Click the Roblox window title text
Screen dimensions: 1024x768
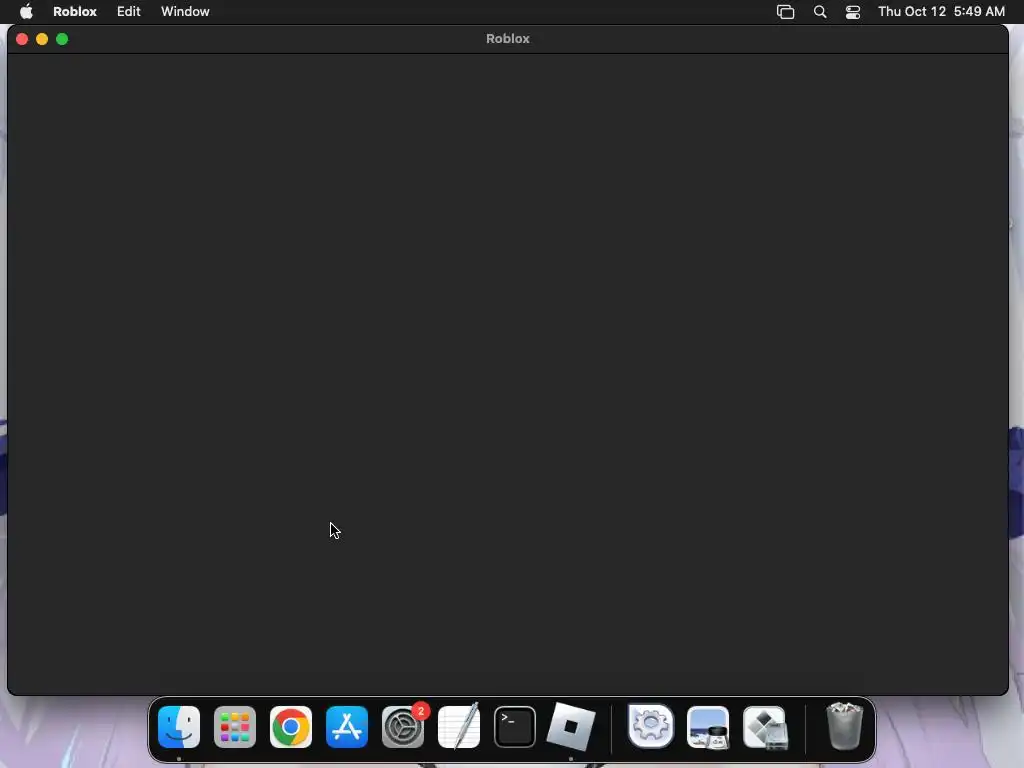tap(507, 39)
